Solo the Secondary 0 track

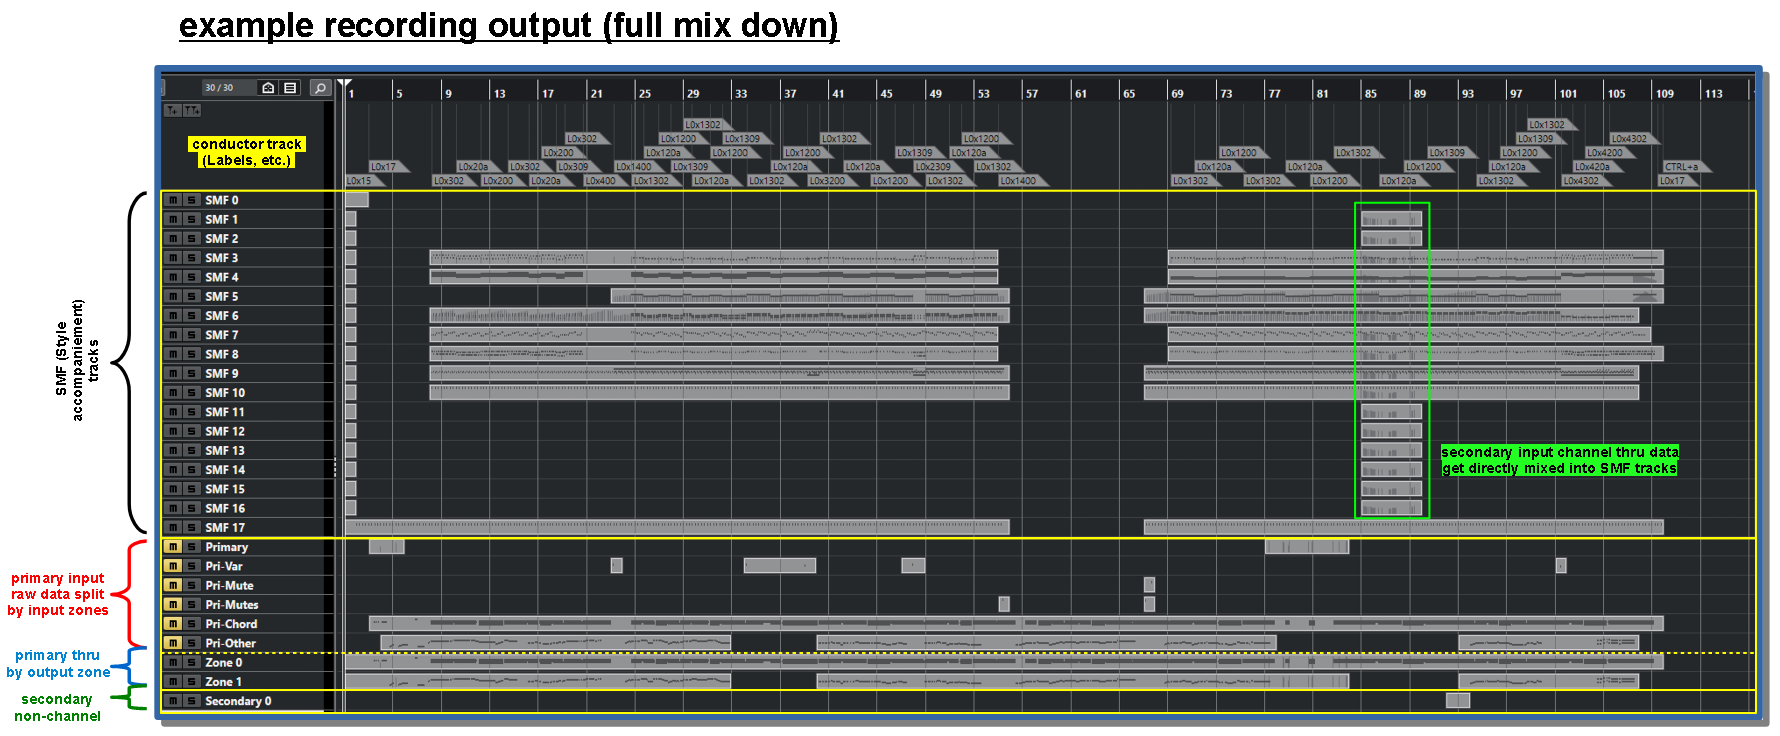pyautogui.click(x=191, y=701)
